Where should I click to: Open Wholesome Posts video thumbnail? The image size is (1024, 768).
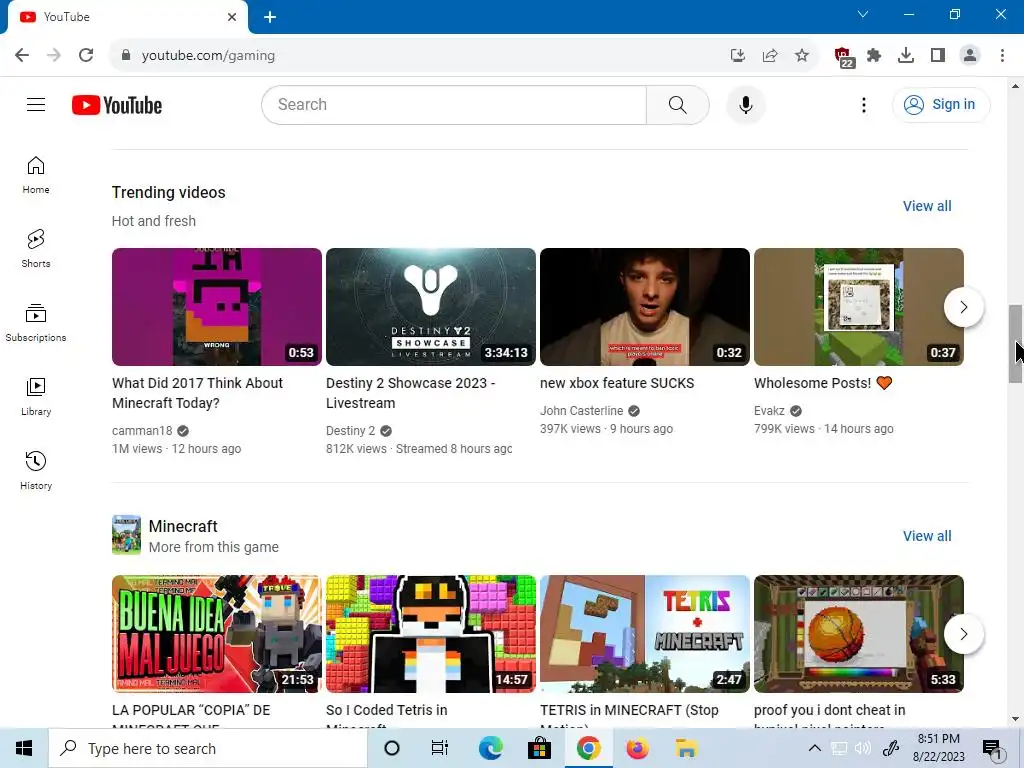(x=859, y=307)
